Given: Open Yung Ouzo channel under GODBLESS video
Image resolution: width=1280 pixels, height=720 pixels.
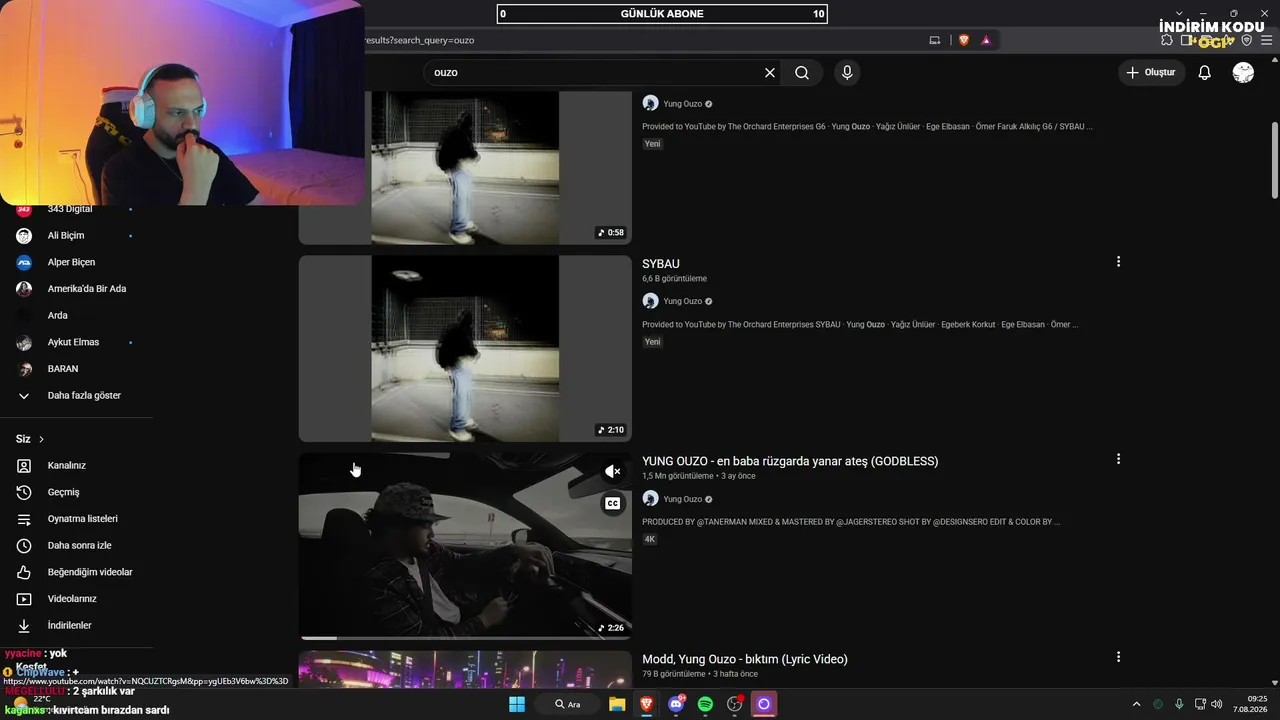Looking at the screenshot, I should 683,499.
